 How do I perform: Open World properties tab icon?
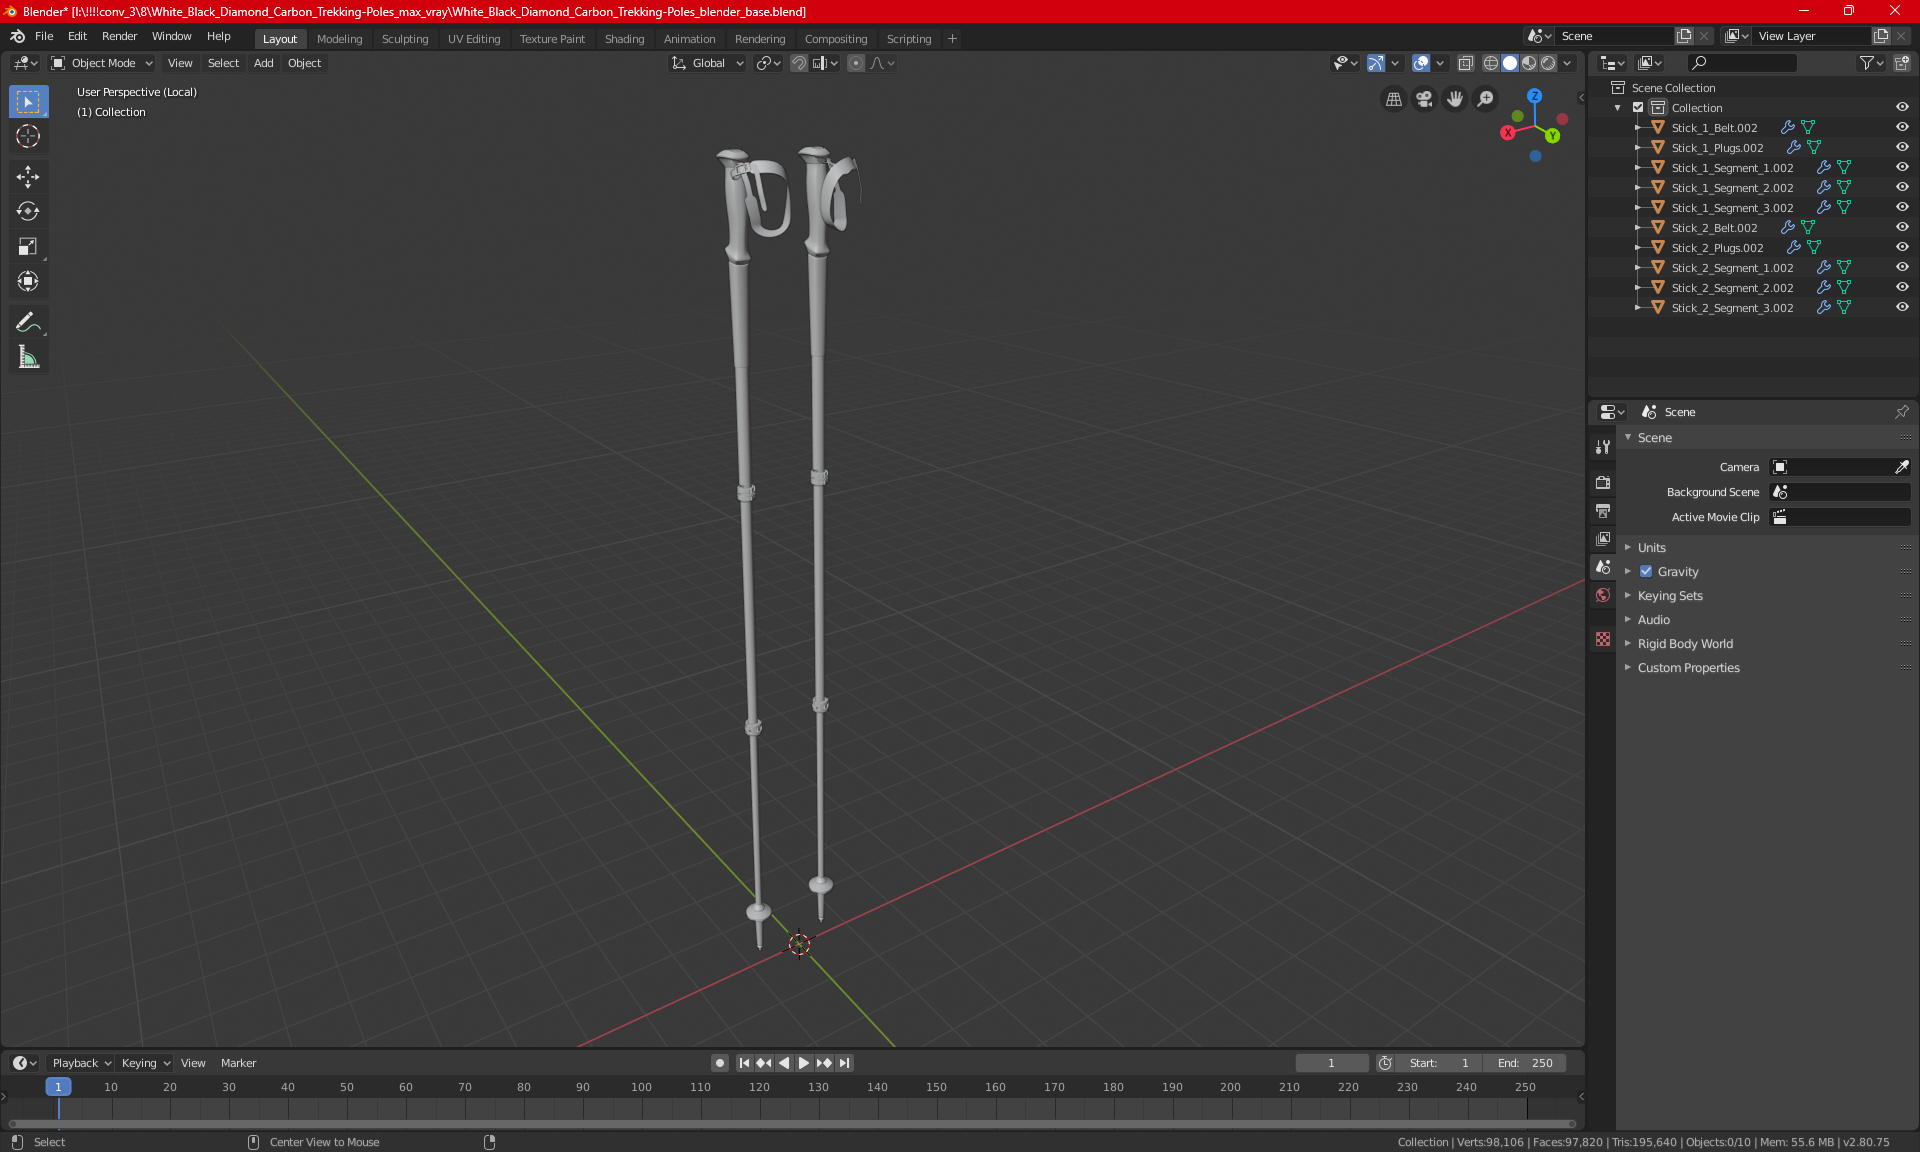1603,595
